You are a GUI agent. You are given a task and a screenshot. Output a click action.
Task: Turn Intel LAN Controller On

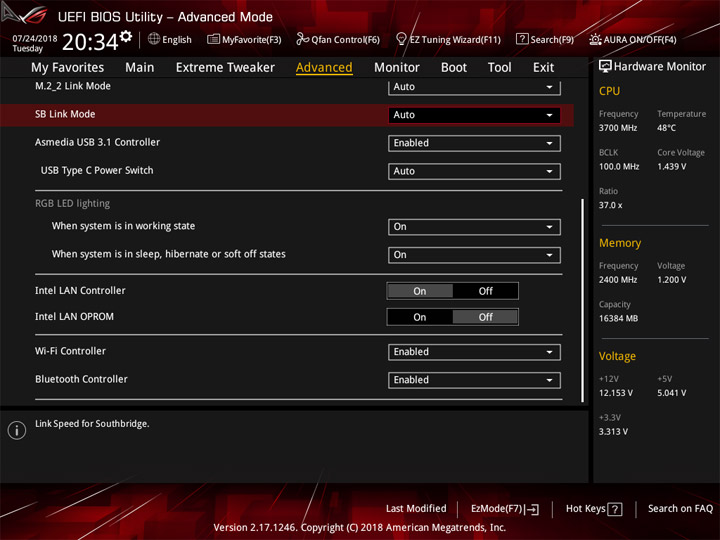point(420,291)
